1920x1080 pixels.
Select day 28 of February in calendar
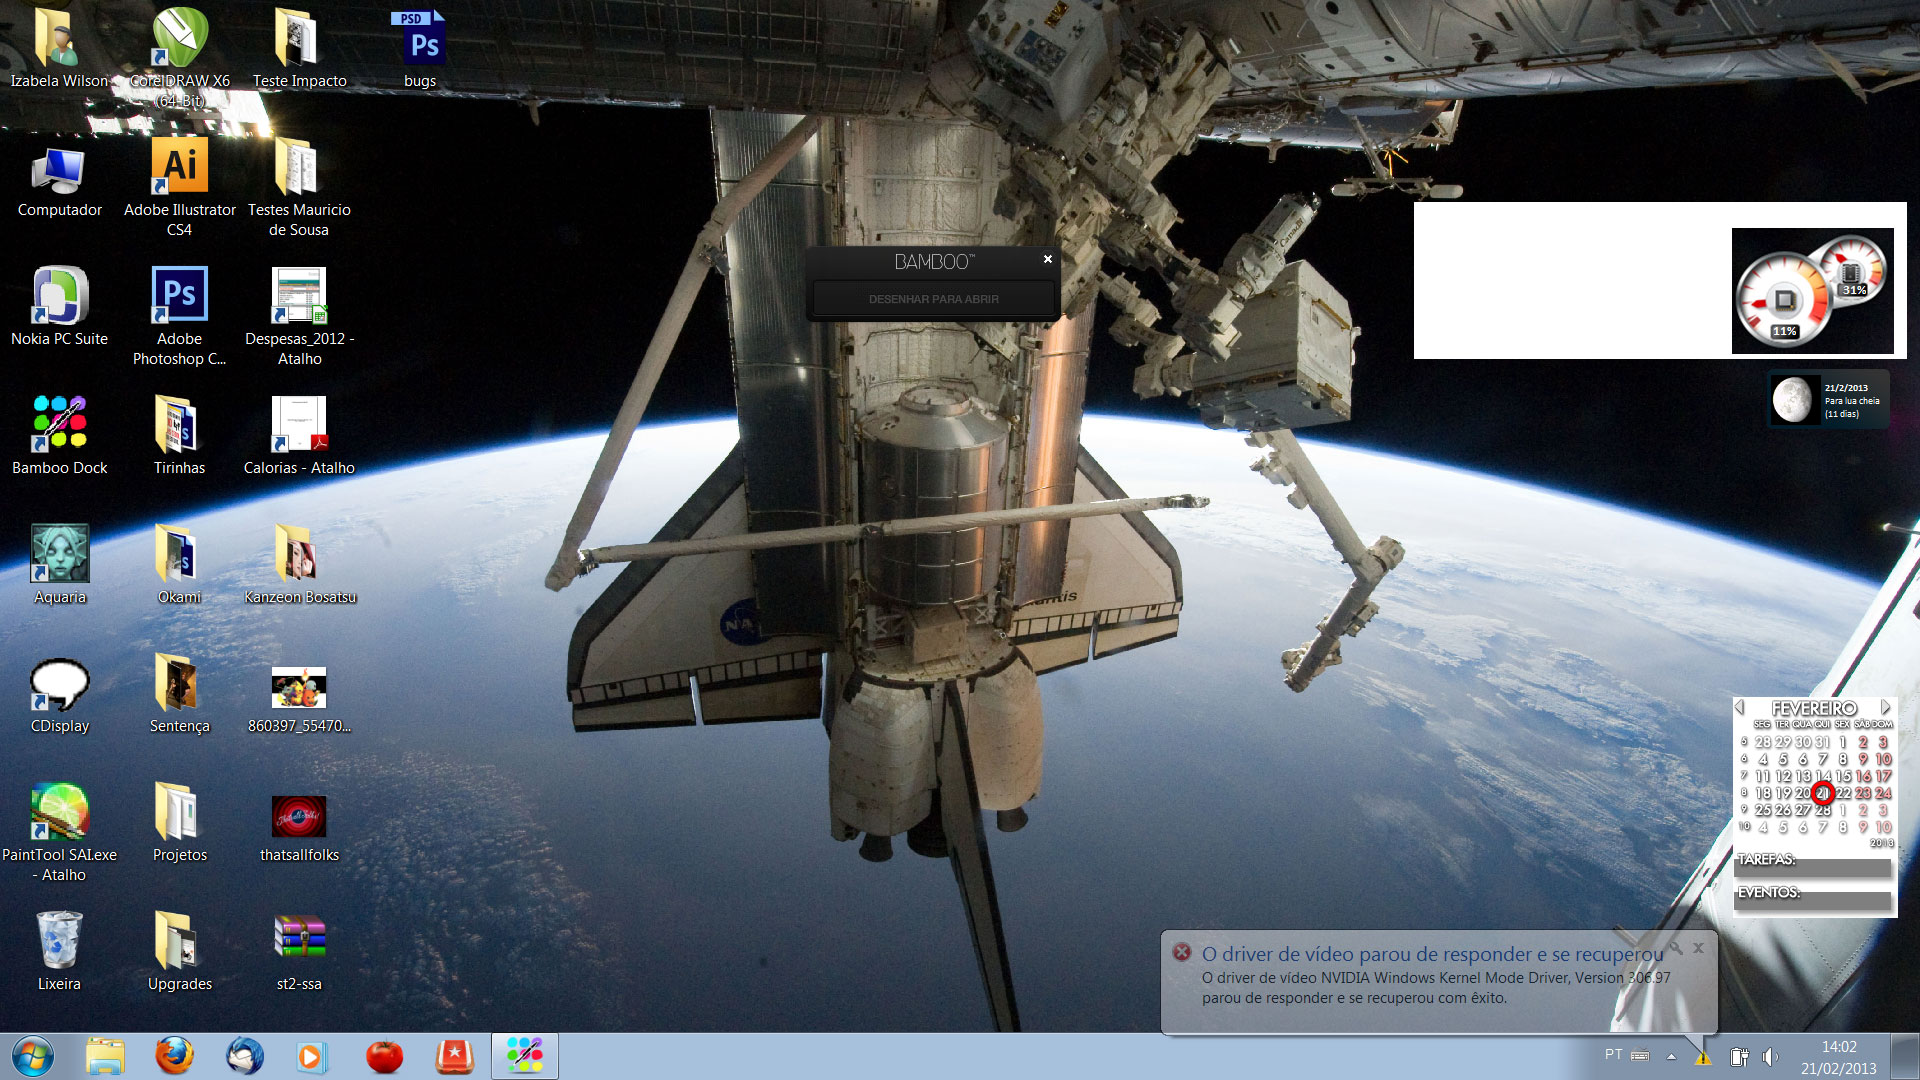point(1823,810)
